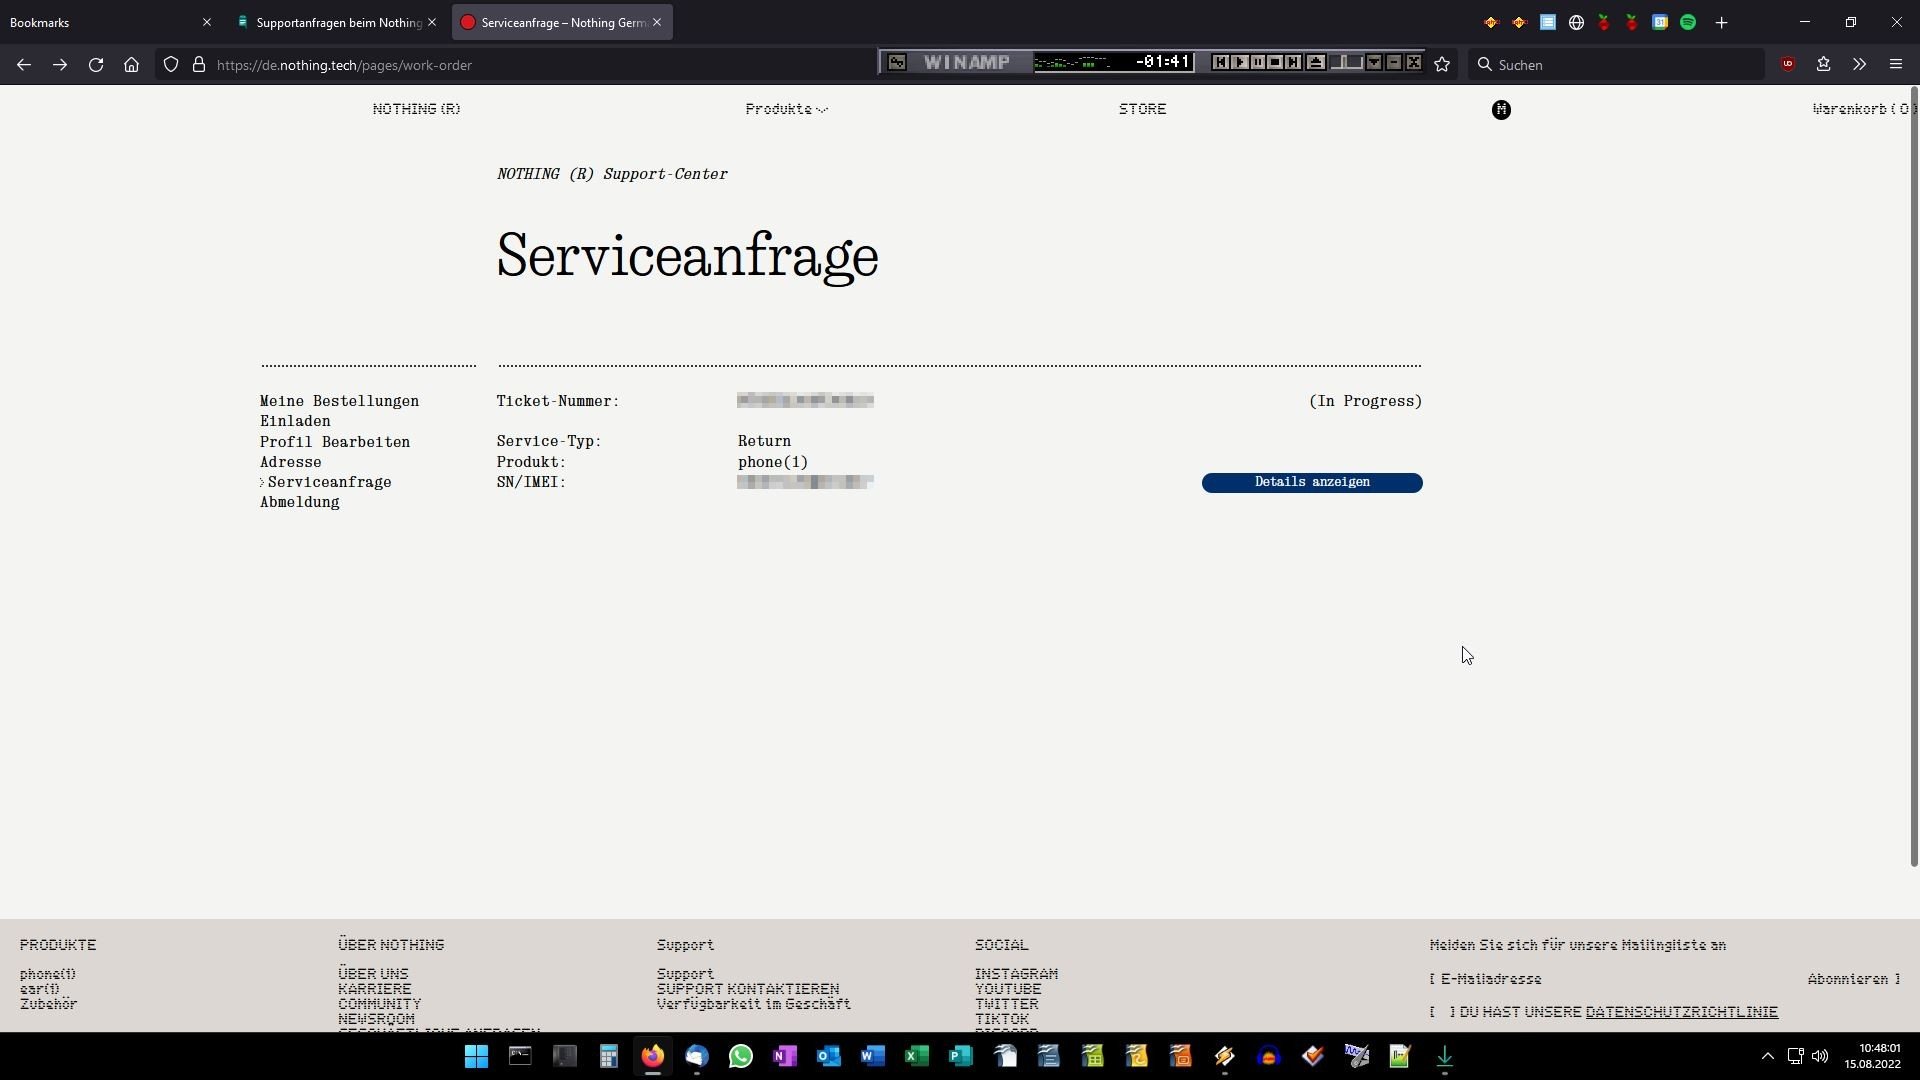
Task: Bookmark this page with the star icon
Action: 1442,64
